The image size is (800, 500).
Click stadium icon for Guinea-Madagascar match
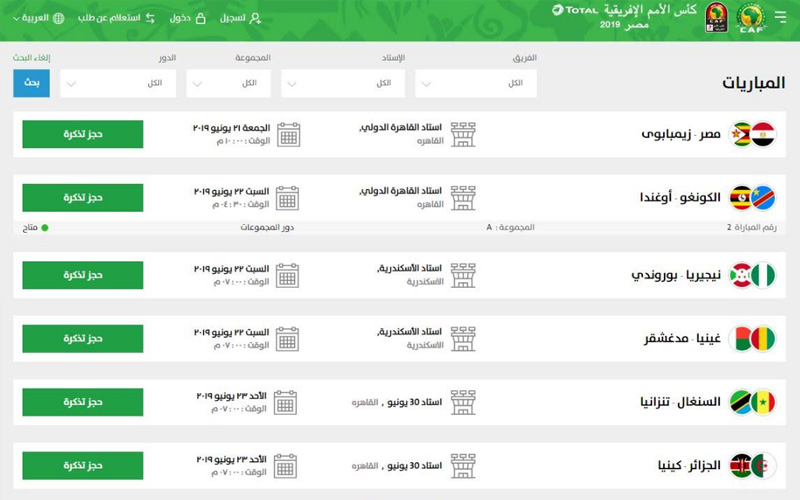click(x=463, y=338)
